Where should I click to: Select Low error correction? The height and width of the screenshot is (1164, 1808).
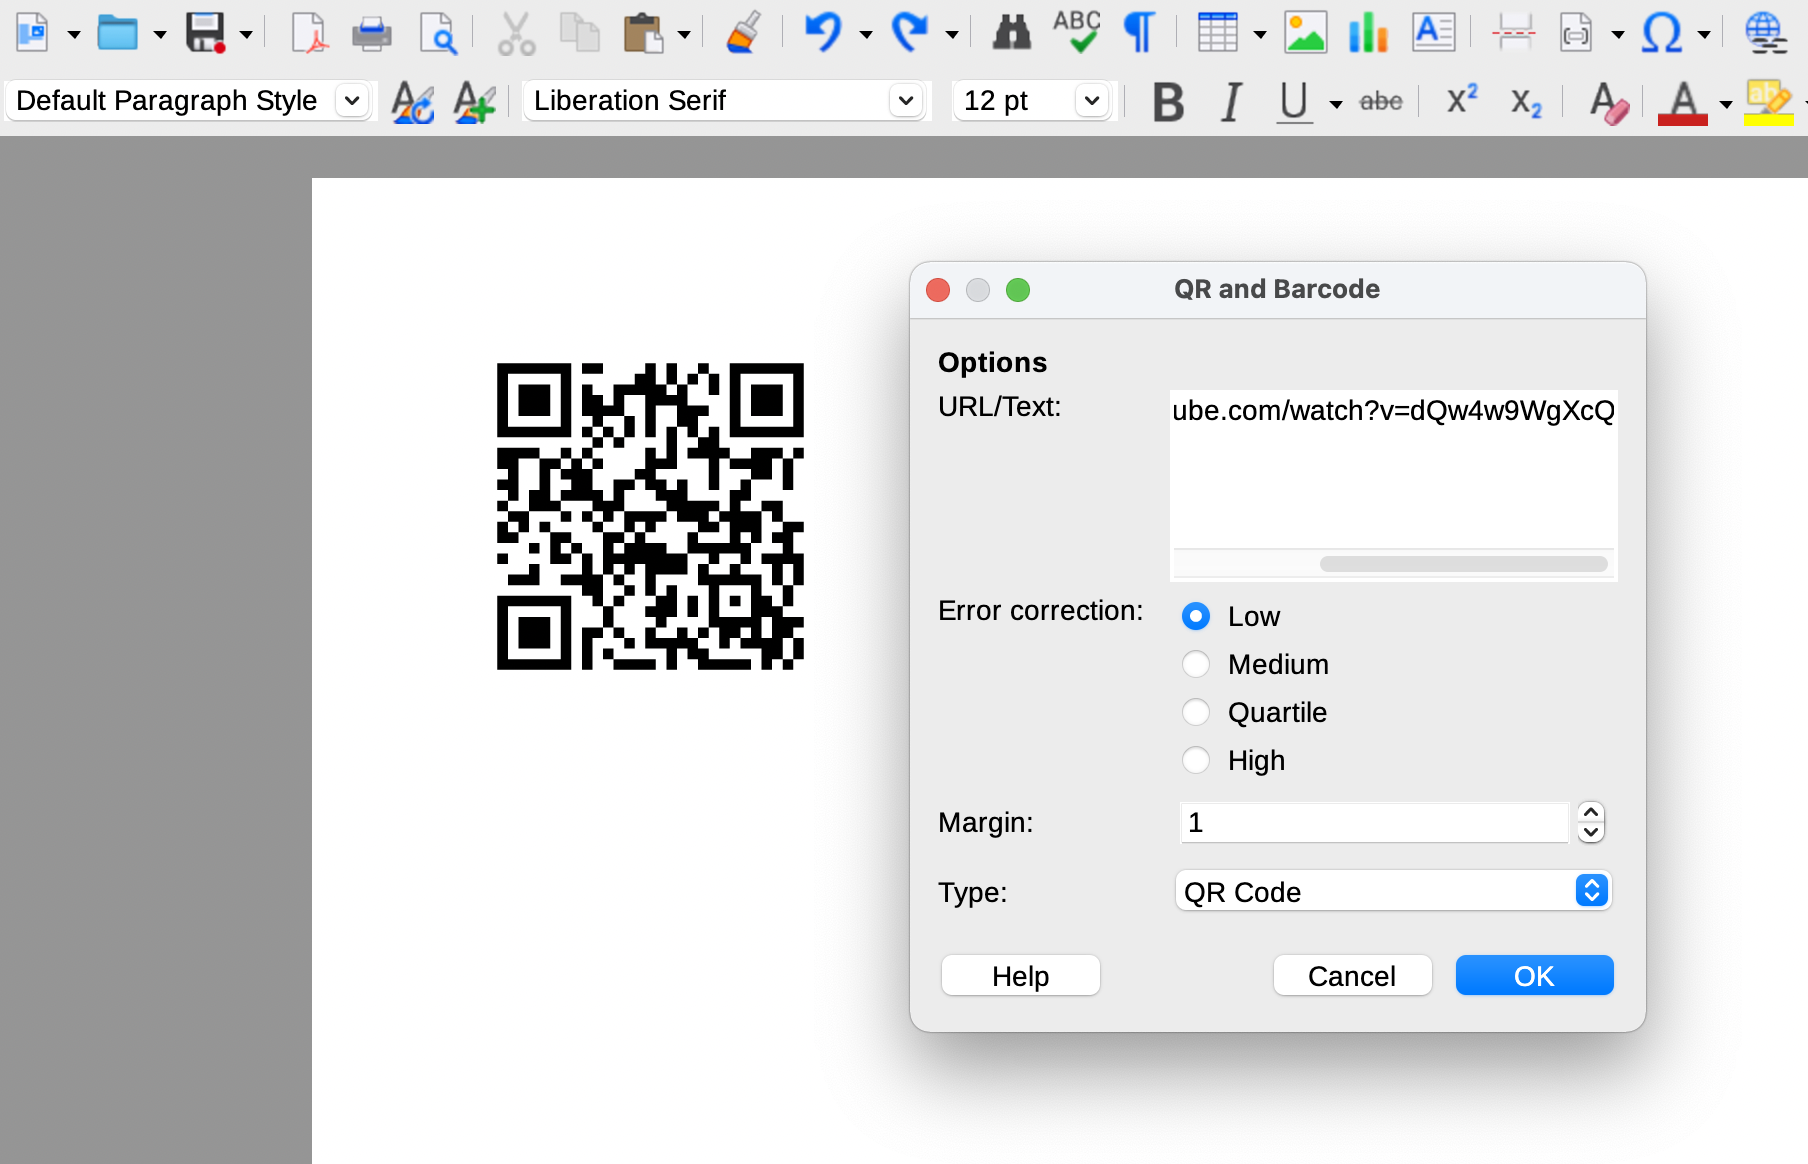coord(1196,616)
